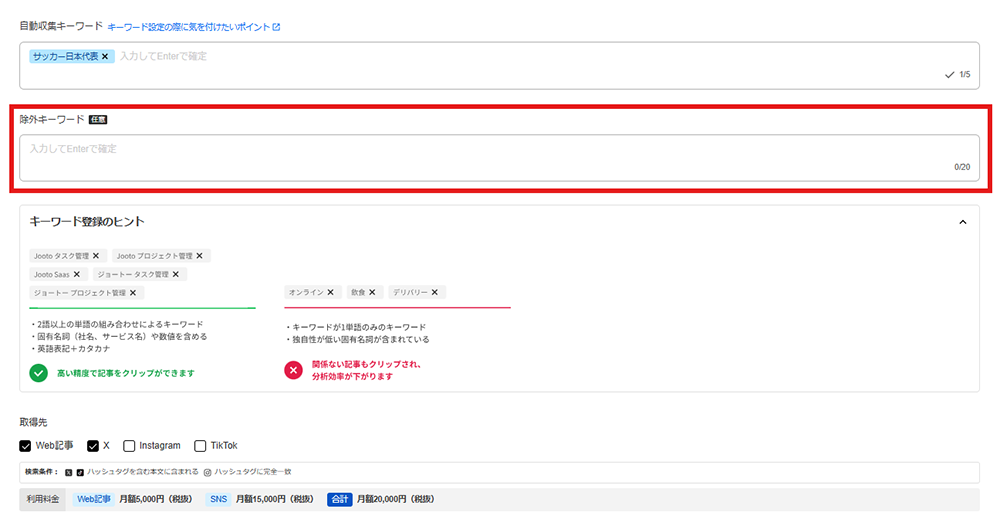Click the 任意 badge next to 除外キーワード
Image resolution: width=1000 pixels, height=519 pixels.
[x=98, y=119]
